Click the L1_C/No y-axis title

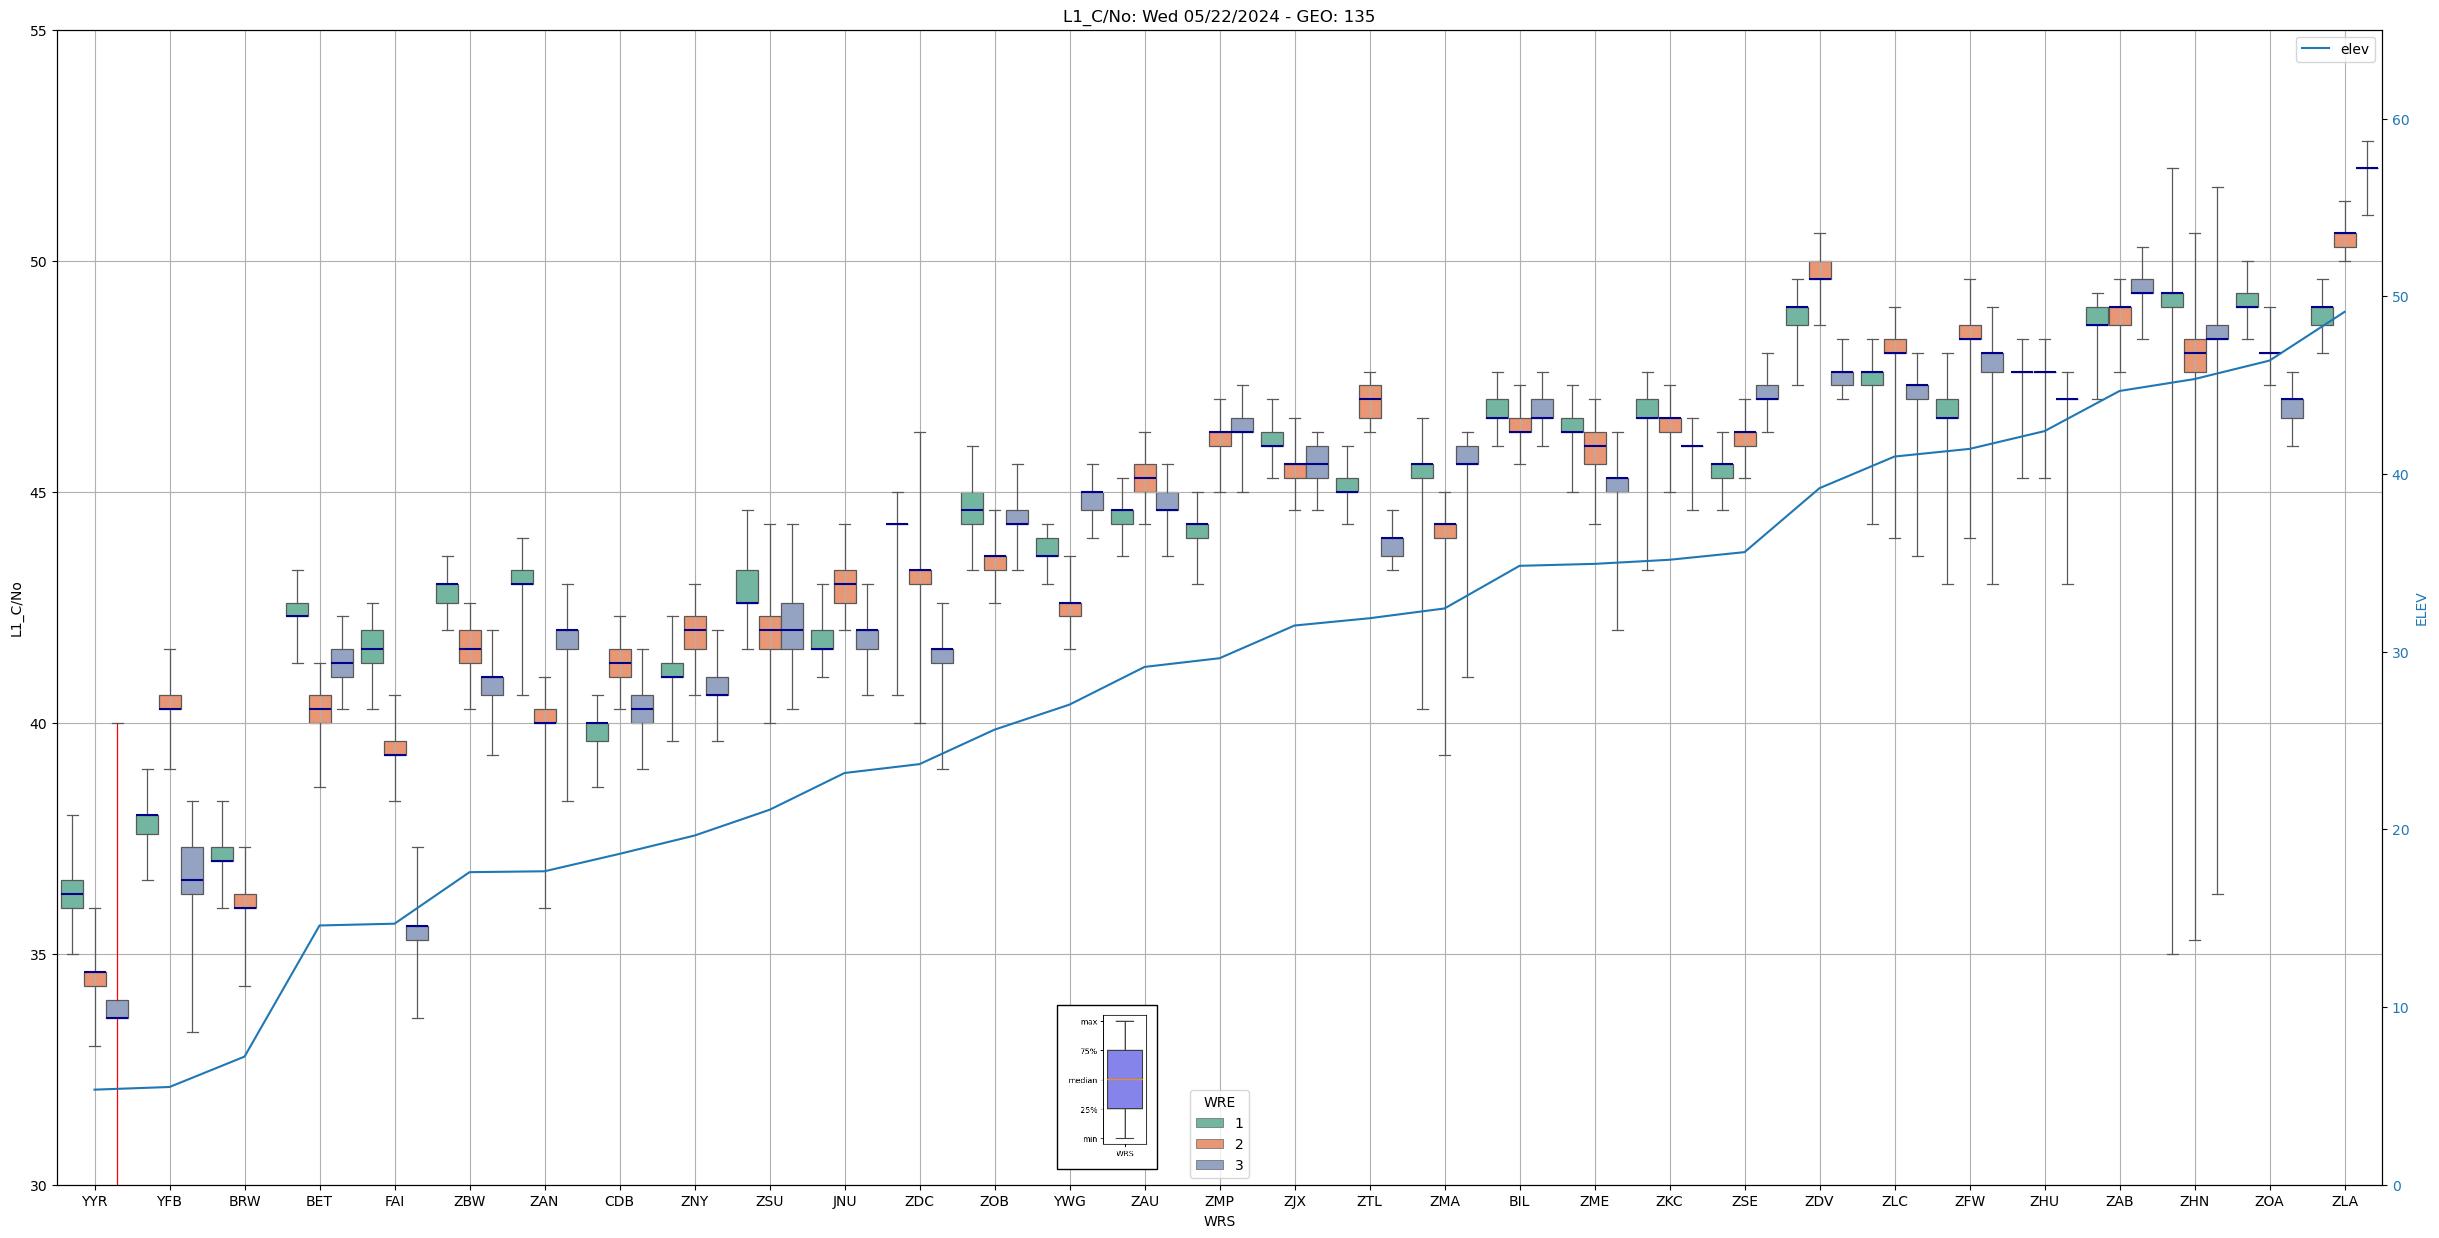coord(16,609)
